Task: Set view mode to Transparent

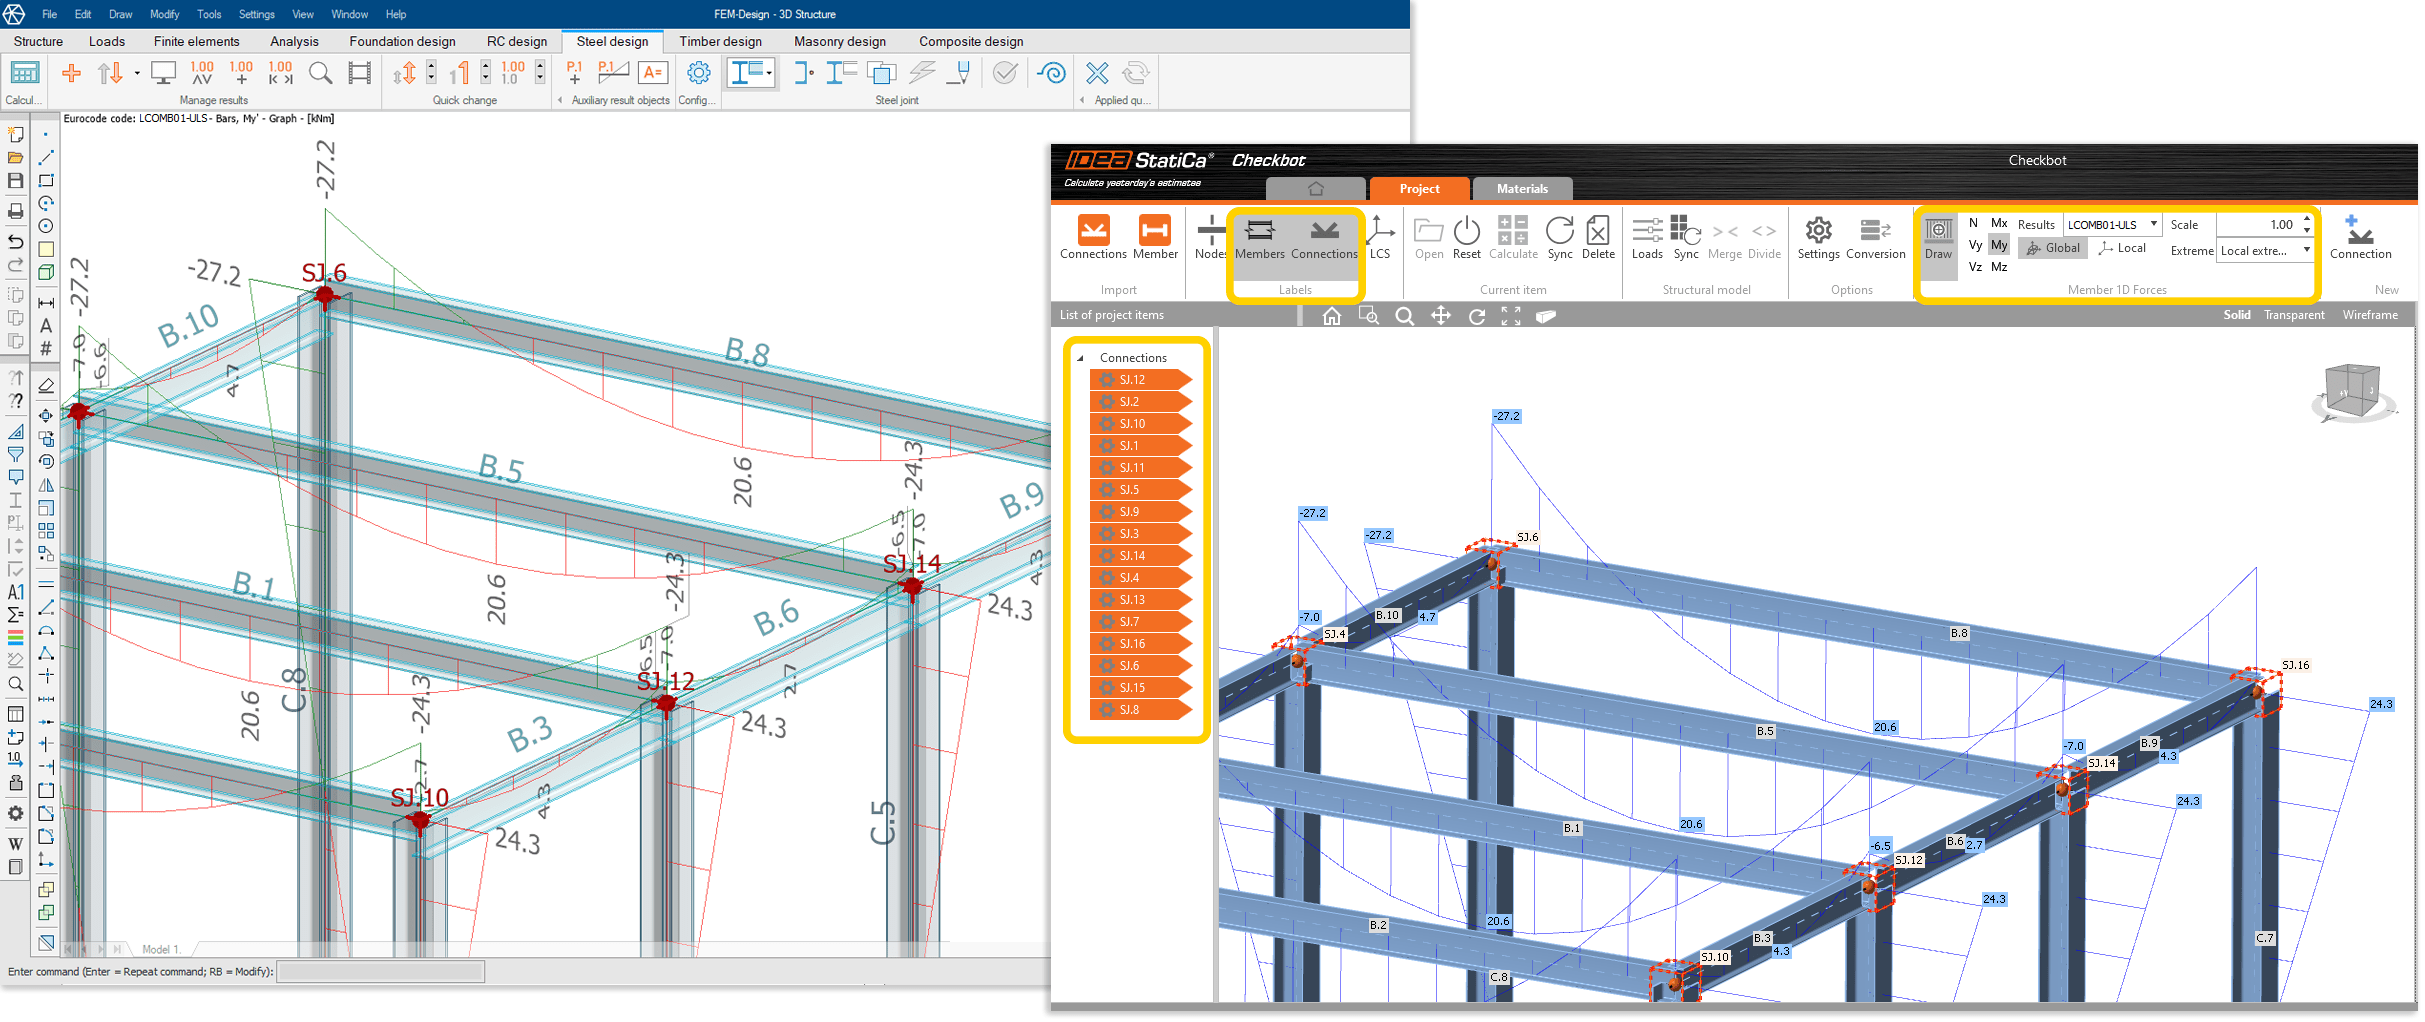Action: pyautogui.click(x=2294, y=315)
